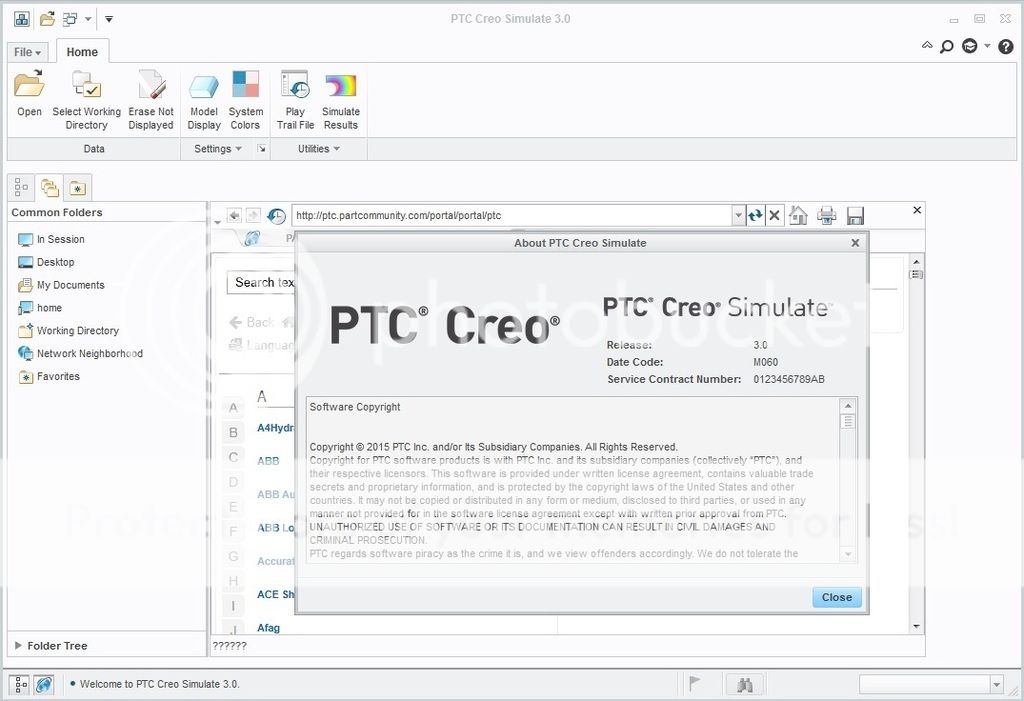Switch to the Home ribbon tab
Viewport: 1024px width, 701px height.
pyautogui.click(x=82, y=52)
